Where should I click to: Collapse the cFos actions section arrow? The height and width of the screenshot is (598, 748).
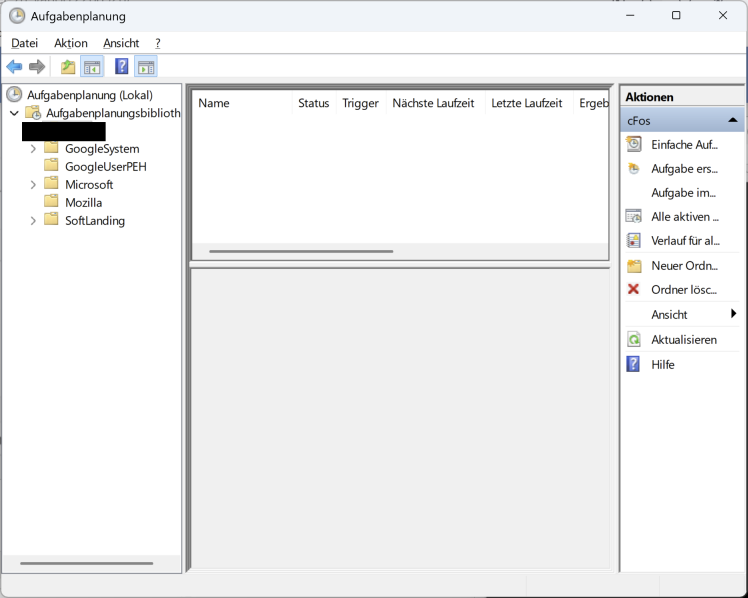733,120
